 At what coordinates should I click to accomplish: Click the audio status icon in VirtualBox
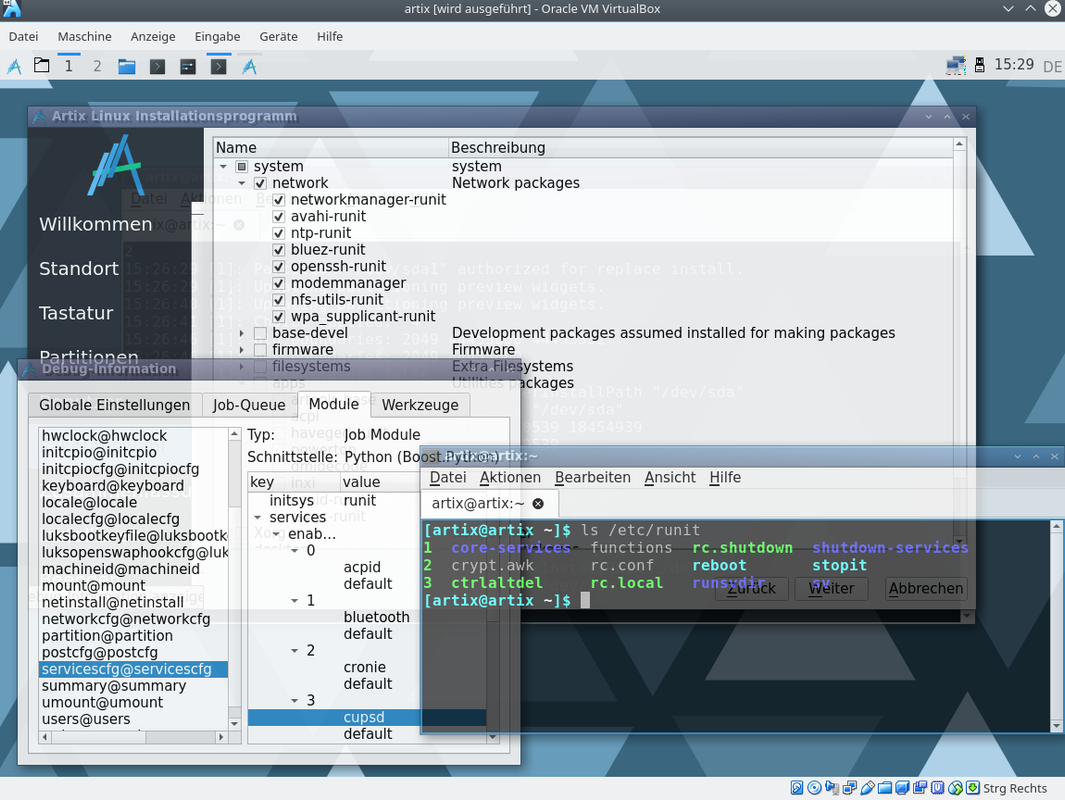(x=832, y=788)
